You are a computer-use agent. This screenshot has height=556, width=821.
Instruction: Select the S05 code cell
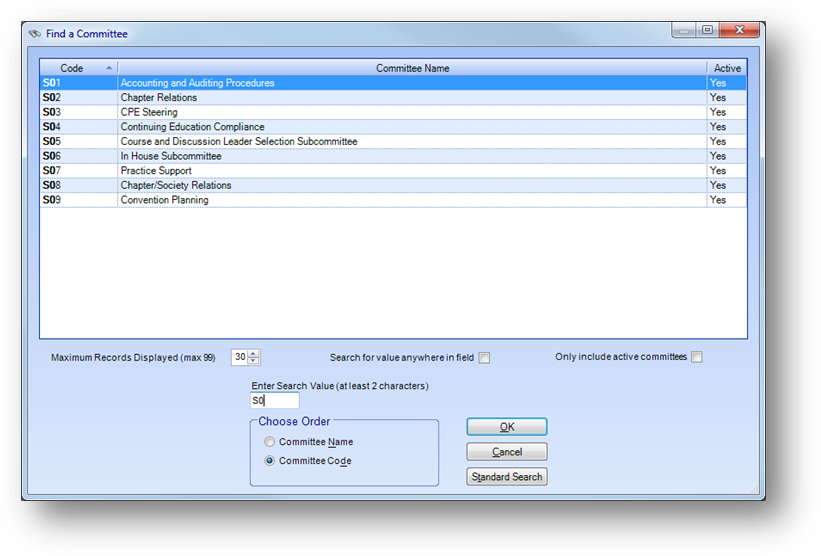(x=79, y=141)
